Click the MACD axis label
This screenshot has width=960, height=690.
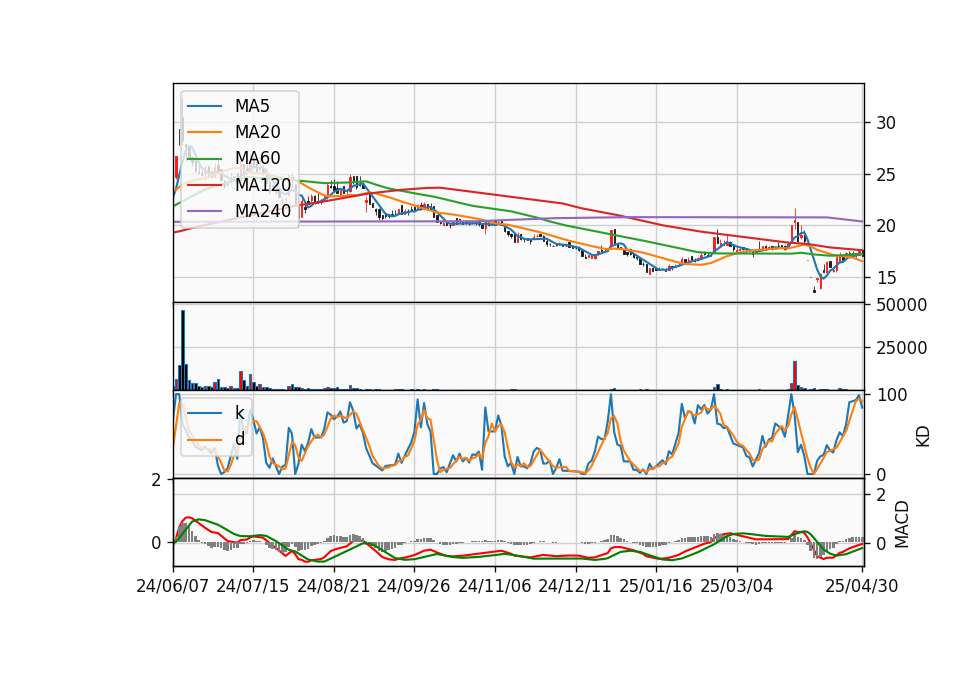[902, 524]
